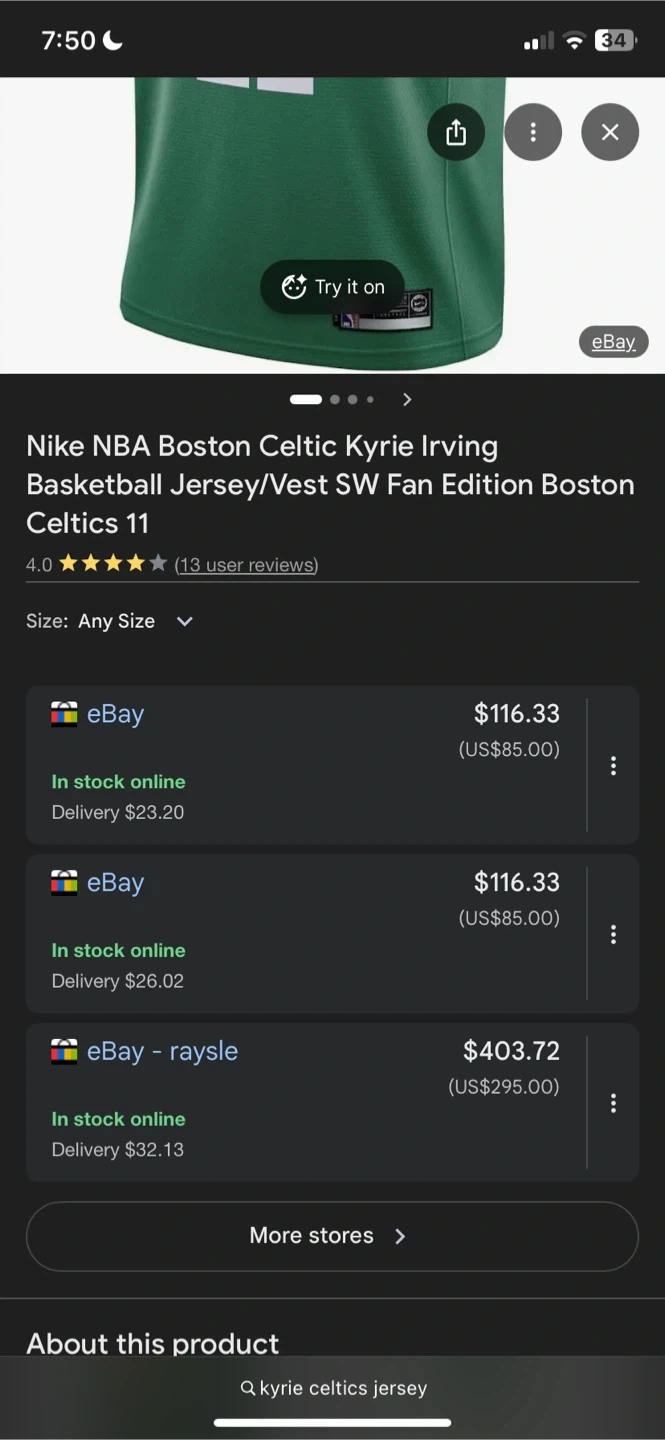This screenshot has height=1440, width=665.
Task: Open options for second eBay listing
Action: coord(613,935)
